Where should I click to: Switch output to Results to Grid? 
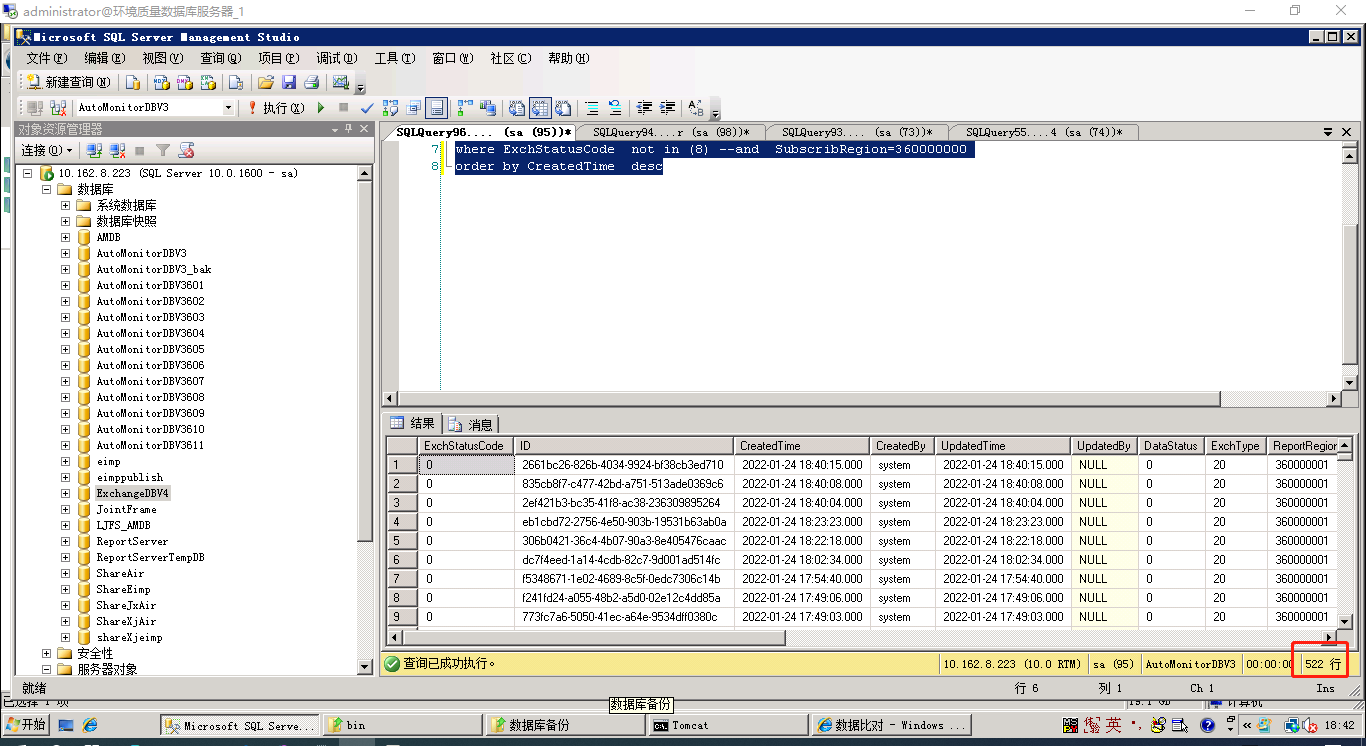pyautogui.click(x=540, y=107)
